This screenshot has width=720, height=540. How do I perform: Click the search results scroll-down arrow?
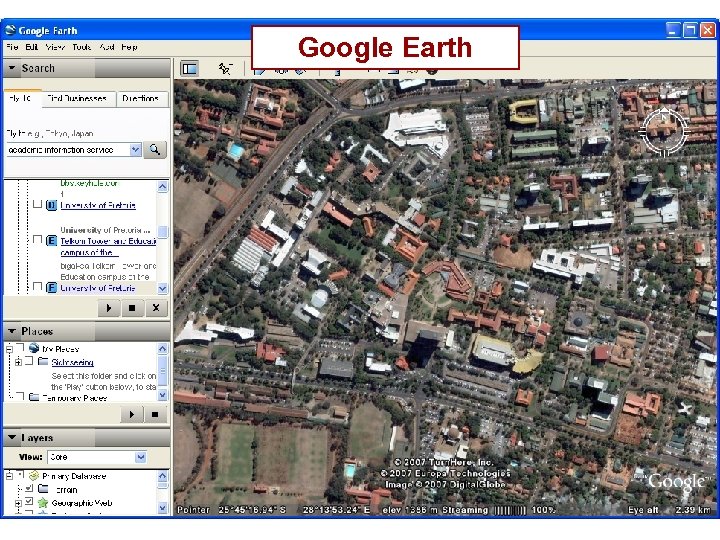tap(163, 288)
